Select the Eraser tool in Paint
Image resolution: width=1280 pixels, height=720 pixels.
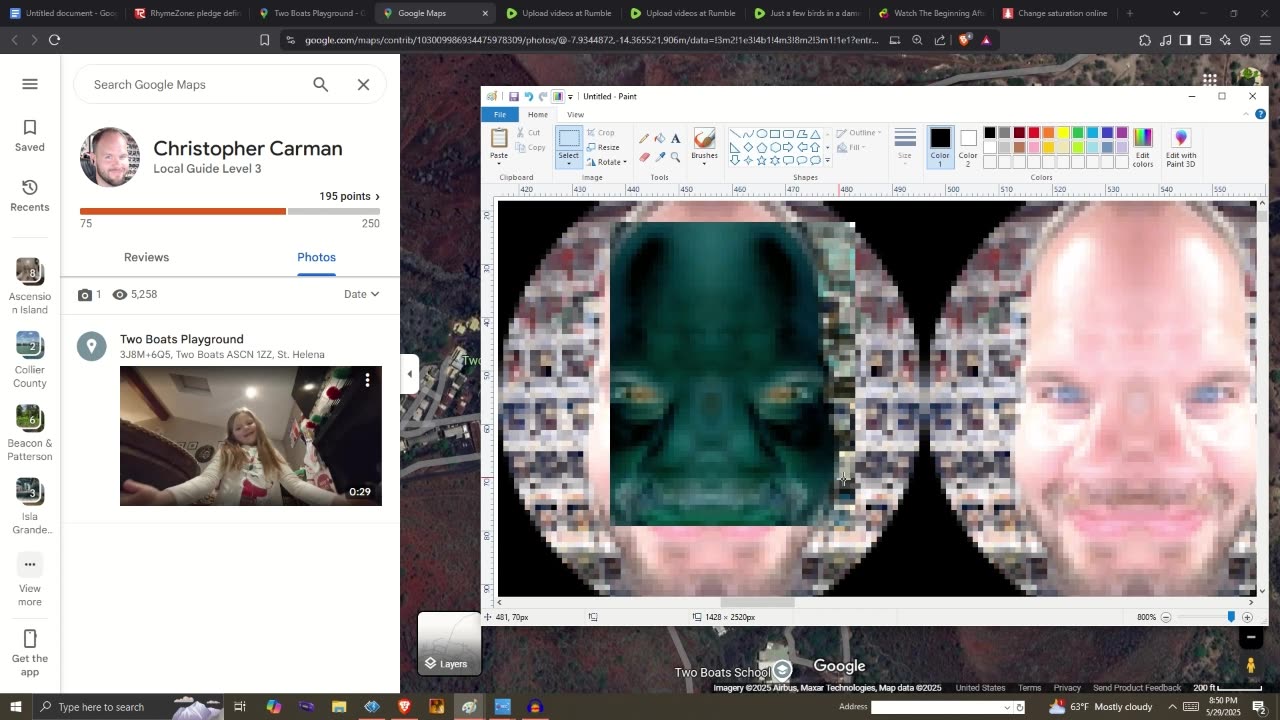[644, 157]
